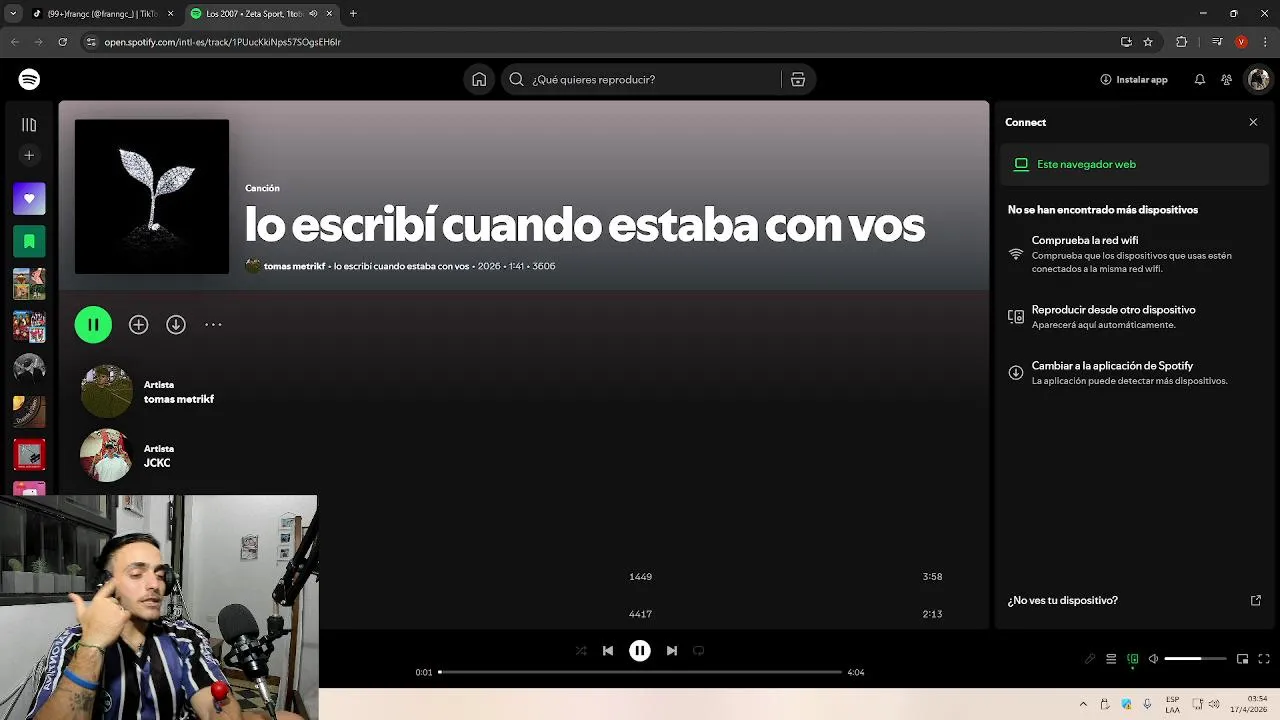Bookmark this page with the star
The height and width of the screenshot is (720, 1280).
click(1148, 42)
